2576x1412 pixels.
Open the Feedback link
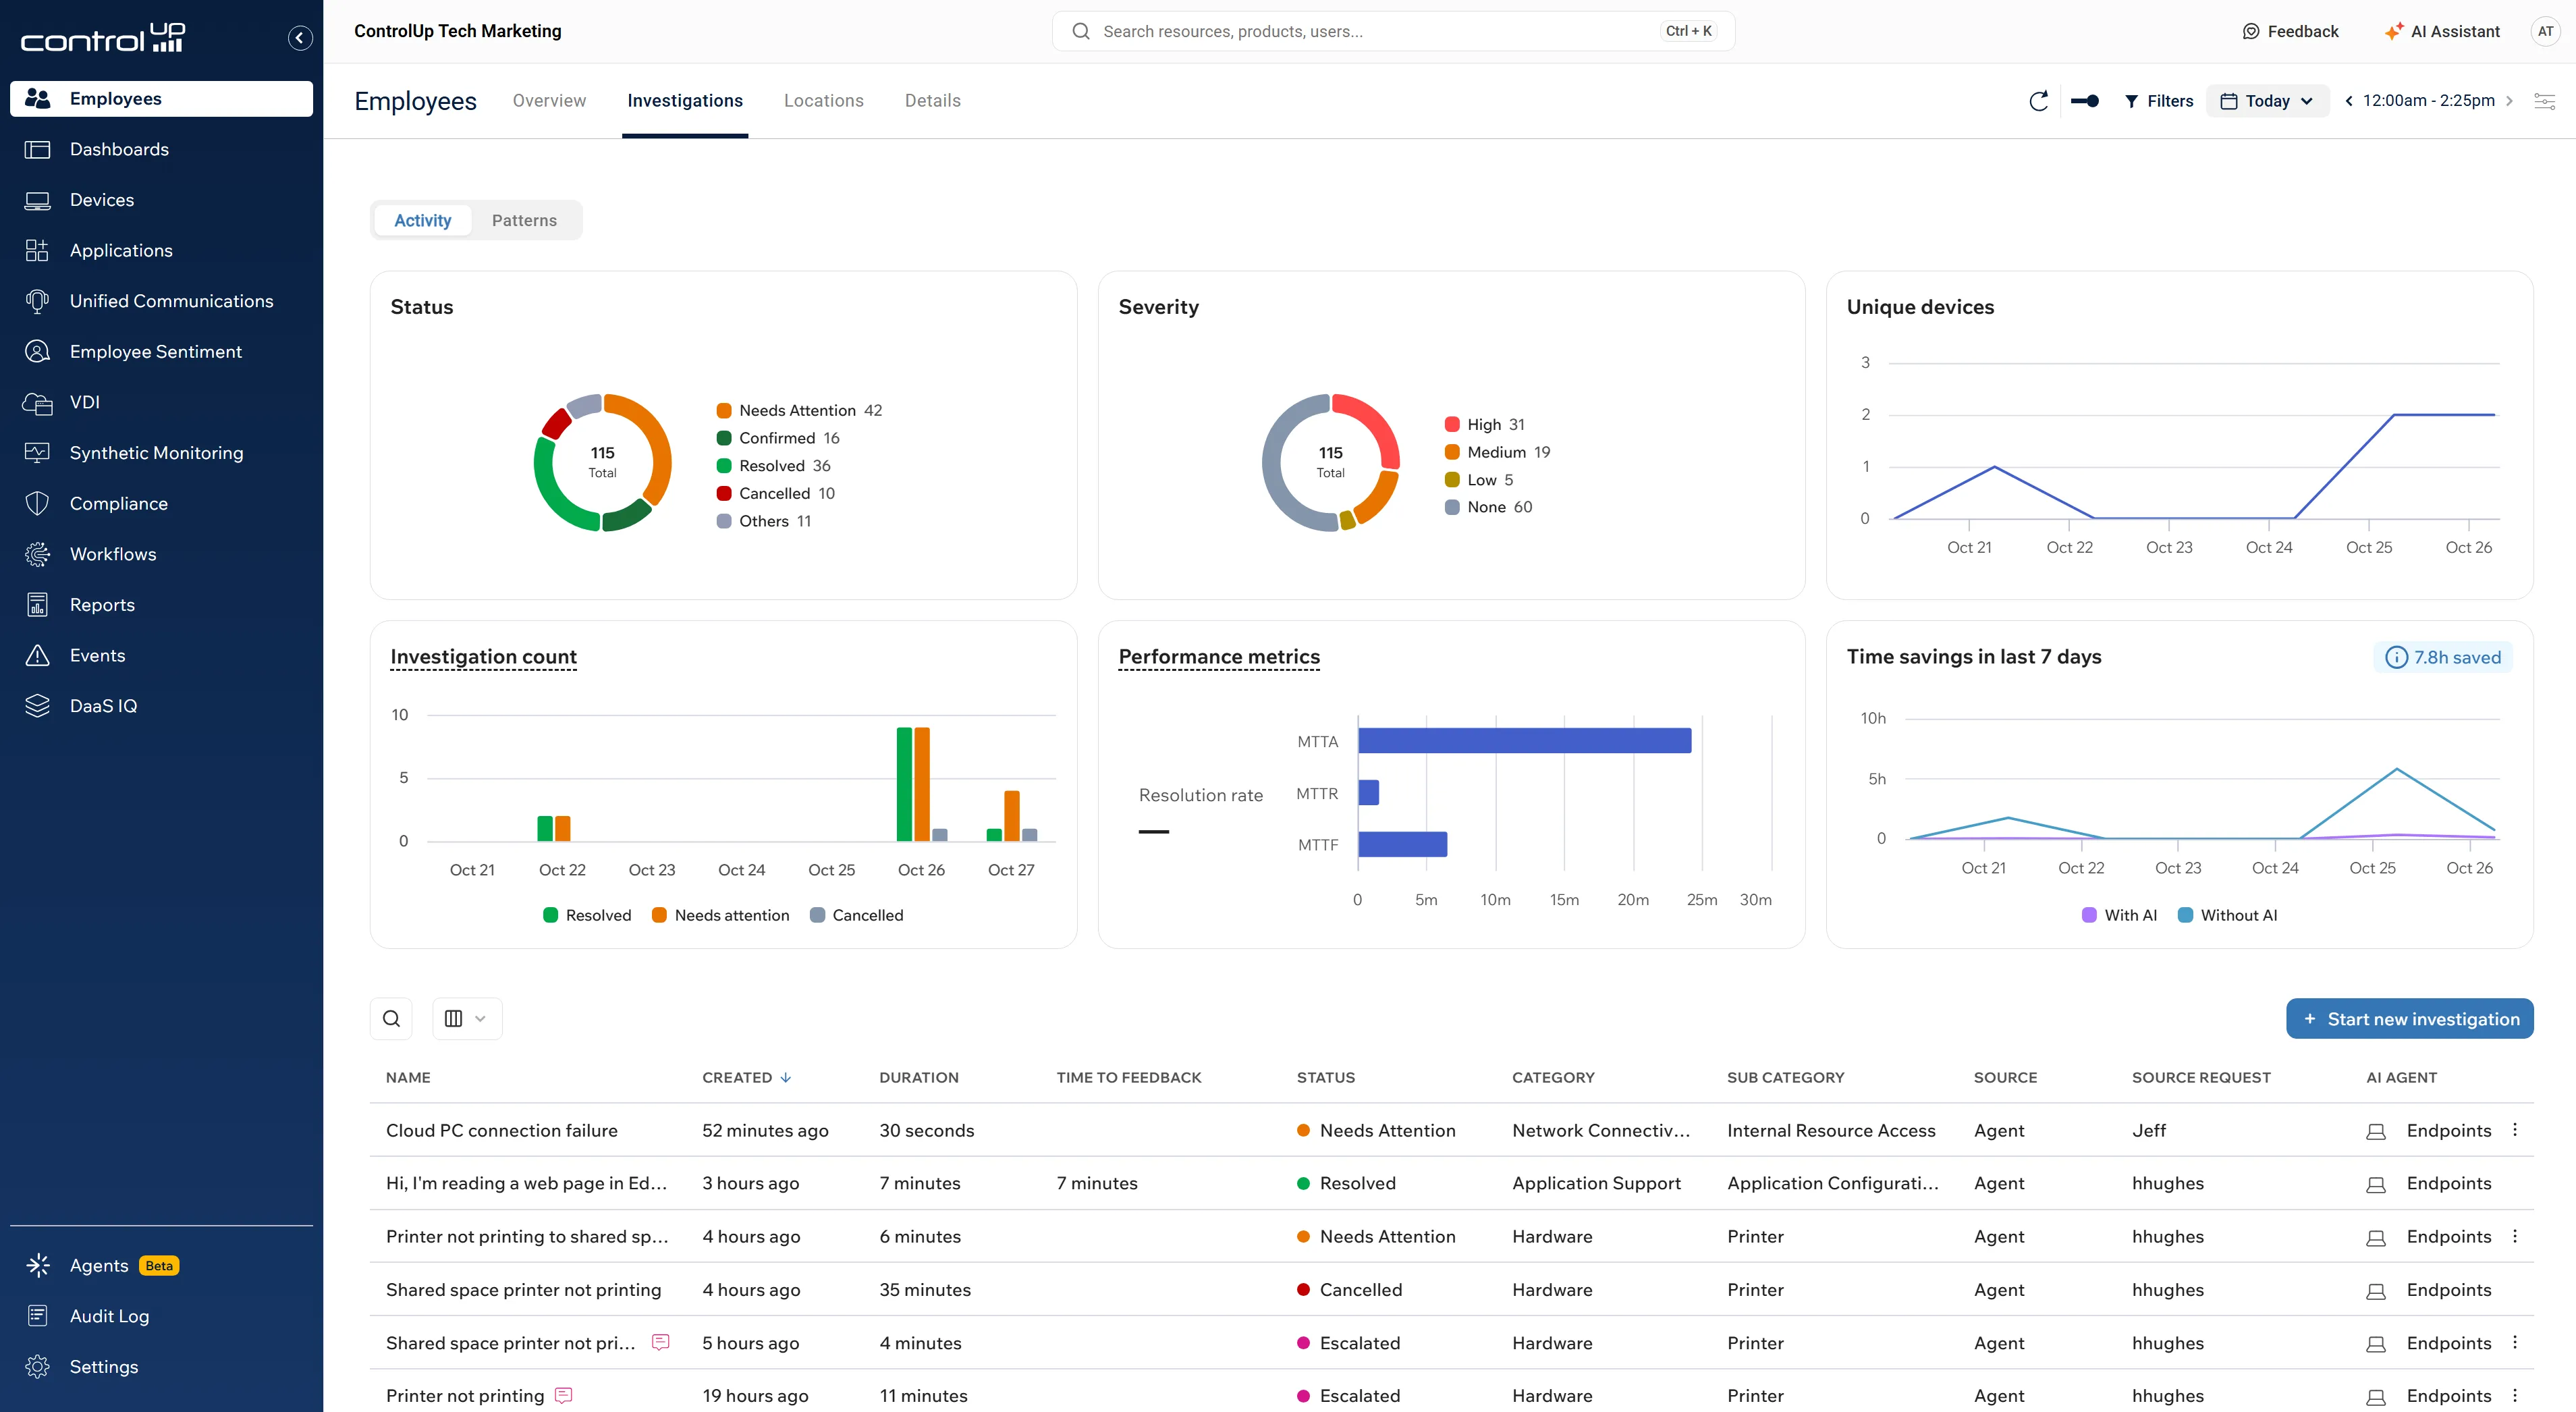[2290, 31]
